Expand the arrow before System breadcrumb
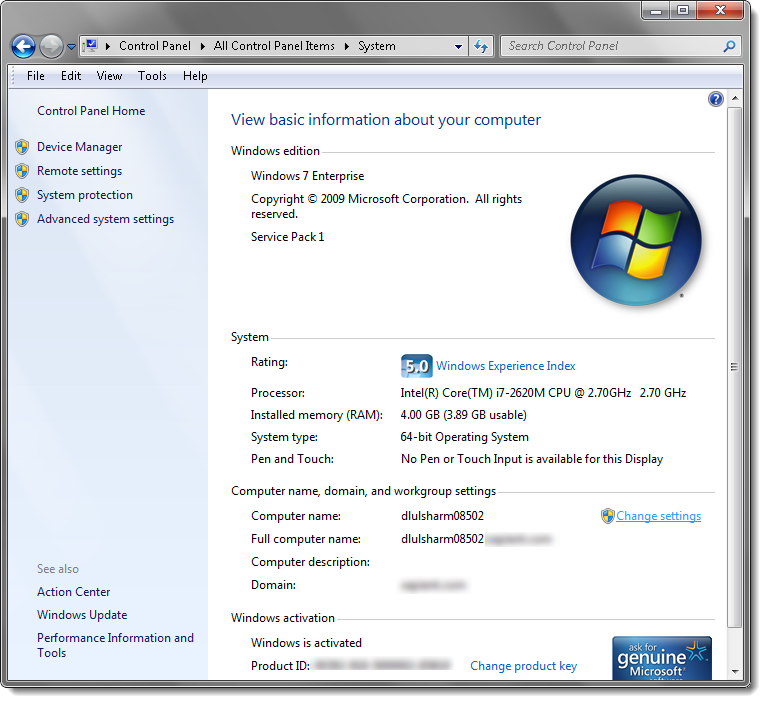This screenshot has width=766, height=703. [347, 47]
